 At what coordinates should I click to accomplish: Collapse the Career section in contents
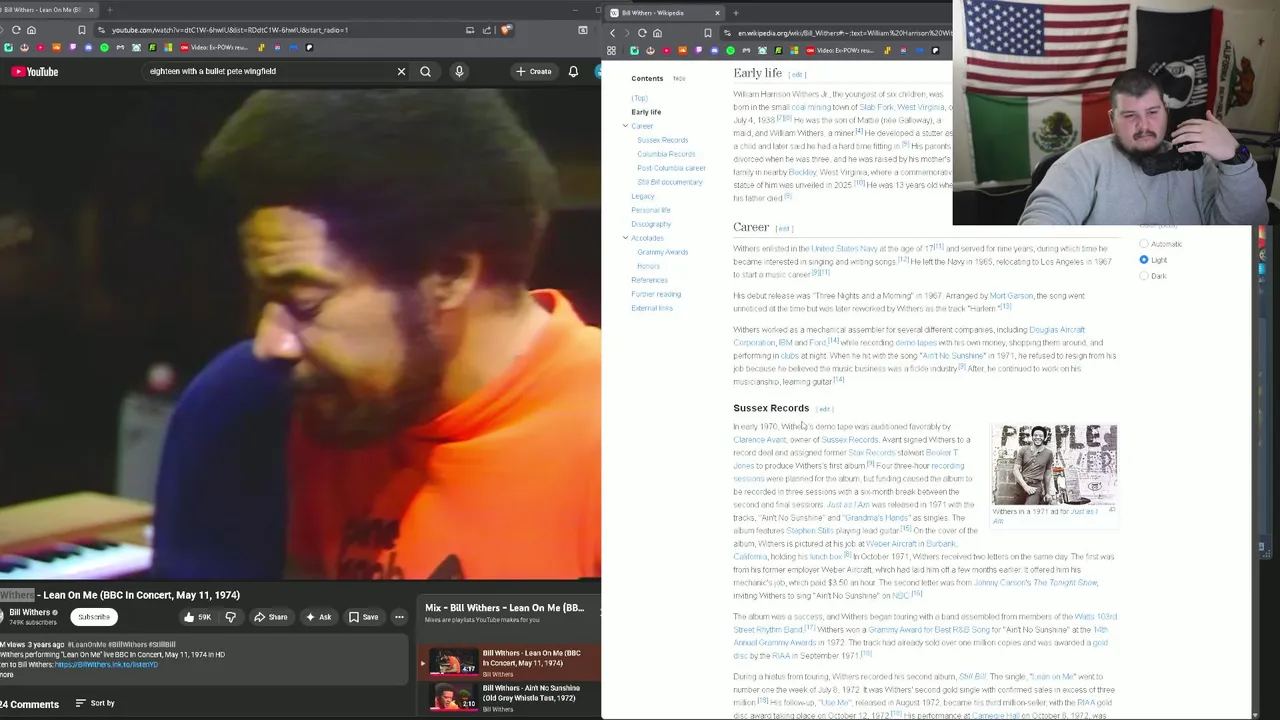pos(625,126)
